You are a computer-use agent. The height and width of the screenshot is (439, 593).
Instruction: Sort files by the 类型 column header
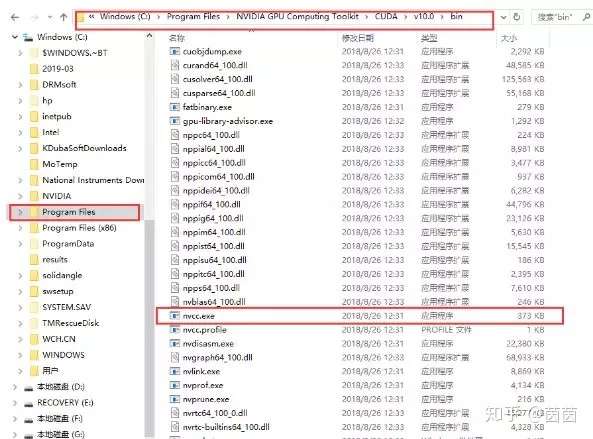point(429,38)
